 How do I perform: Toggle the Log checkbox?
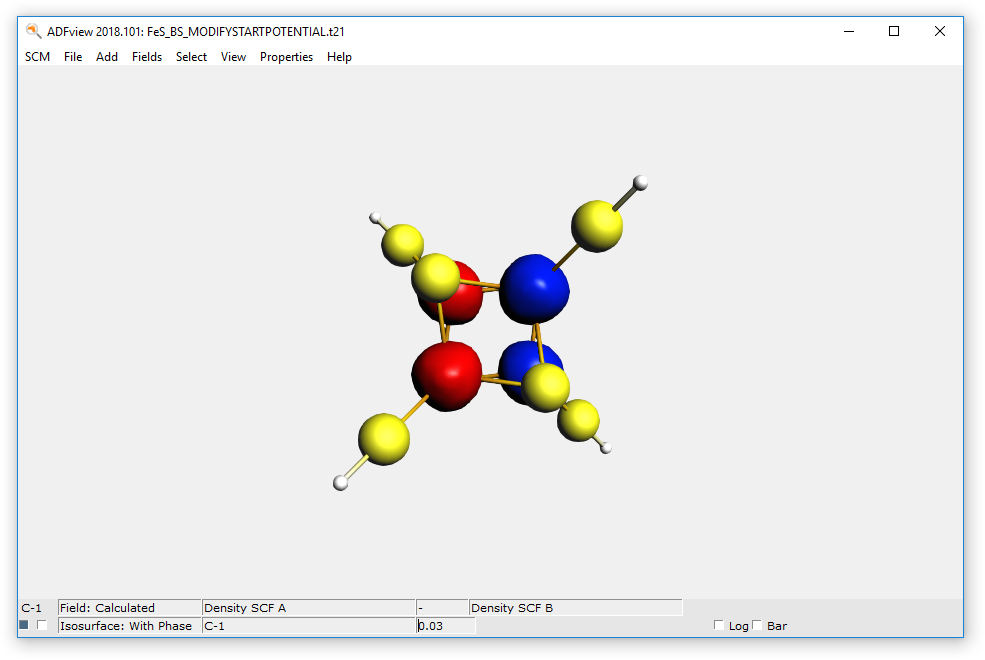(719, 625)
